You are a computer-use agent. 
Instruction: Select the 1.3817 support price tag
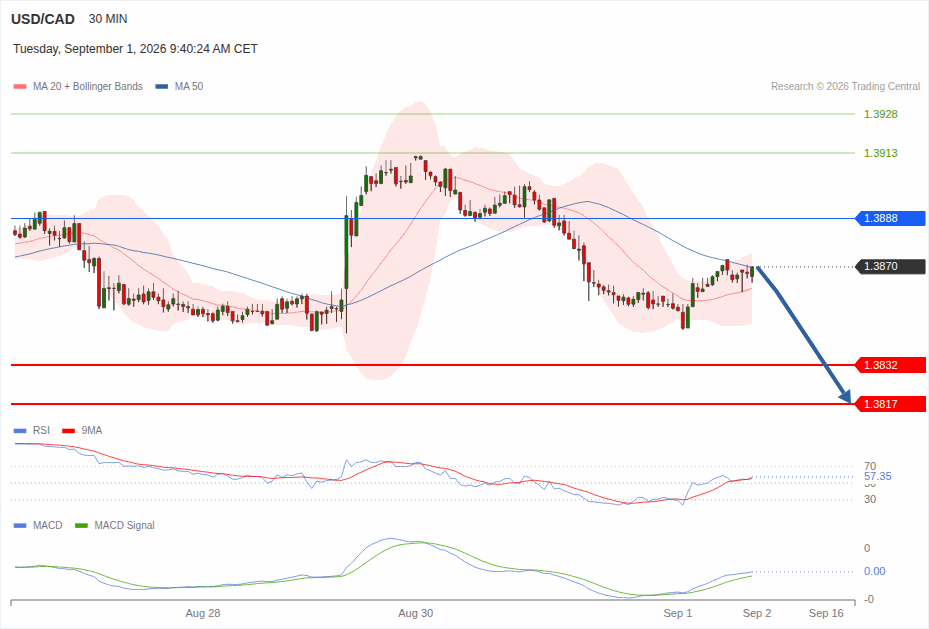(x=890, y=405)
